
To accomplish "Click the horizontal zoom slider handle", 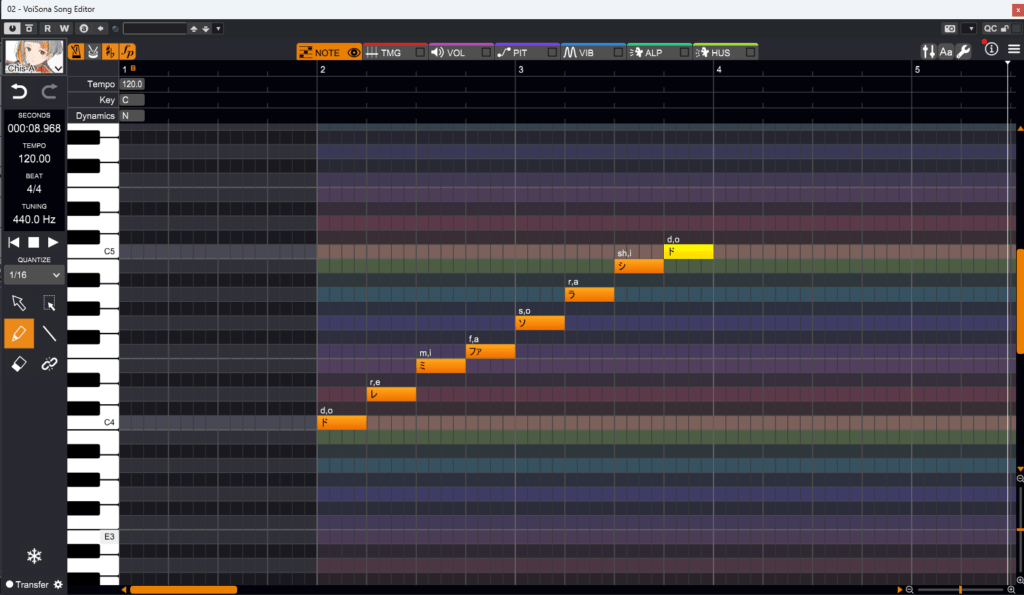I will click(960, 590).
